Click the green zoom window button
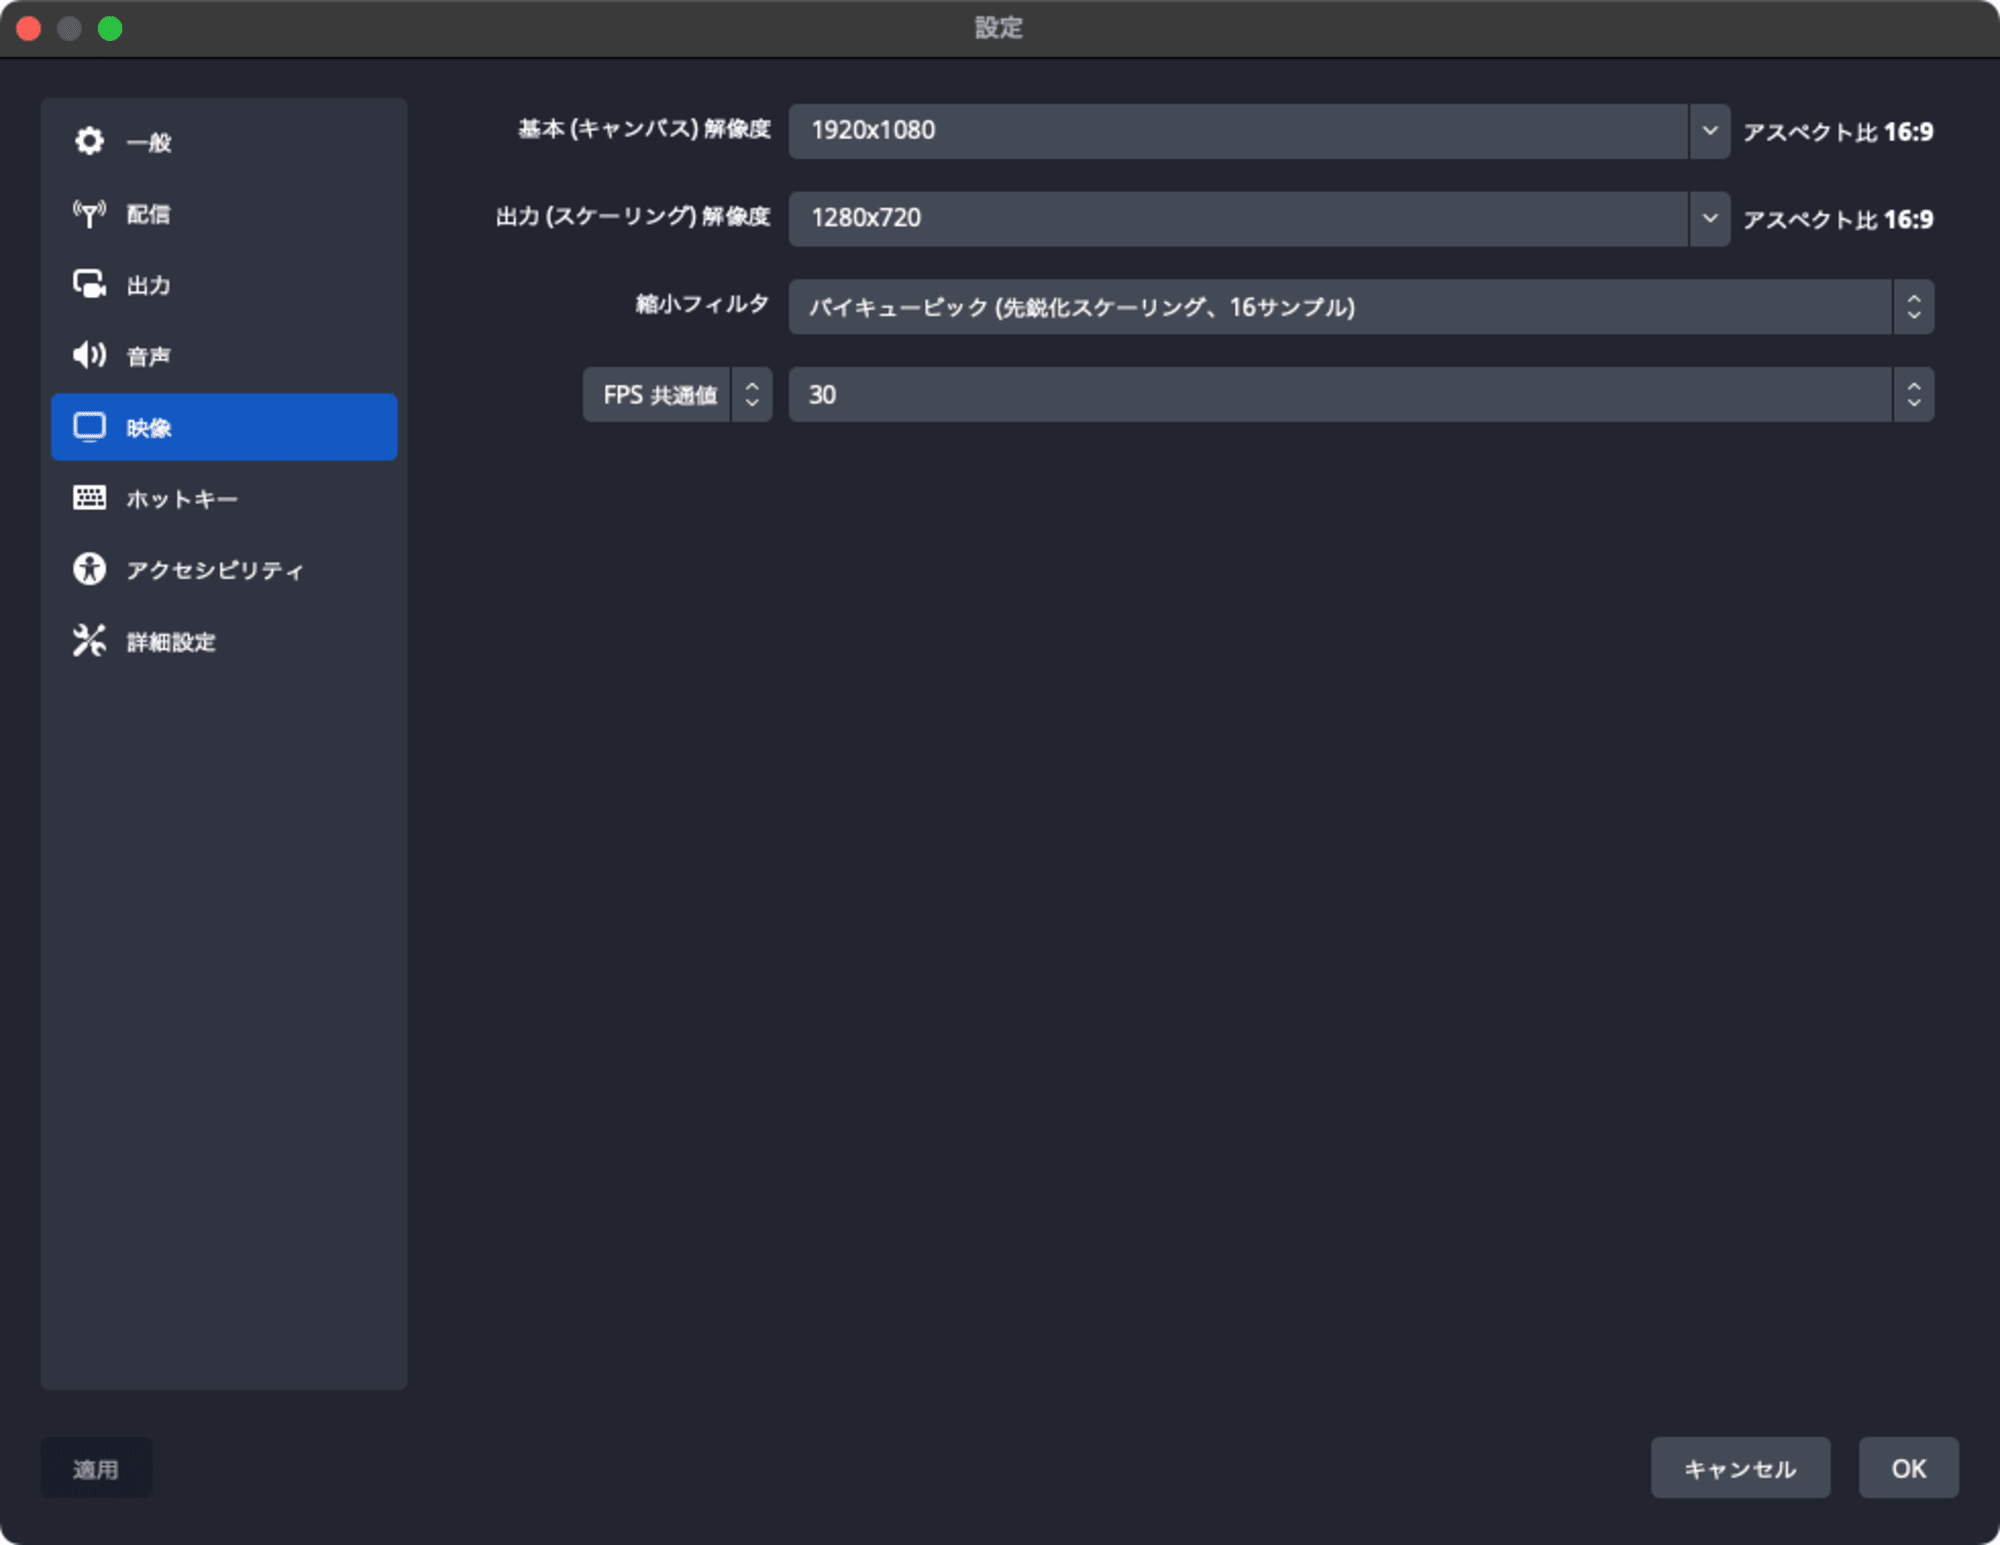Screen dimensions: 2000x1545 pyautogui.click(x=110, y=28)
